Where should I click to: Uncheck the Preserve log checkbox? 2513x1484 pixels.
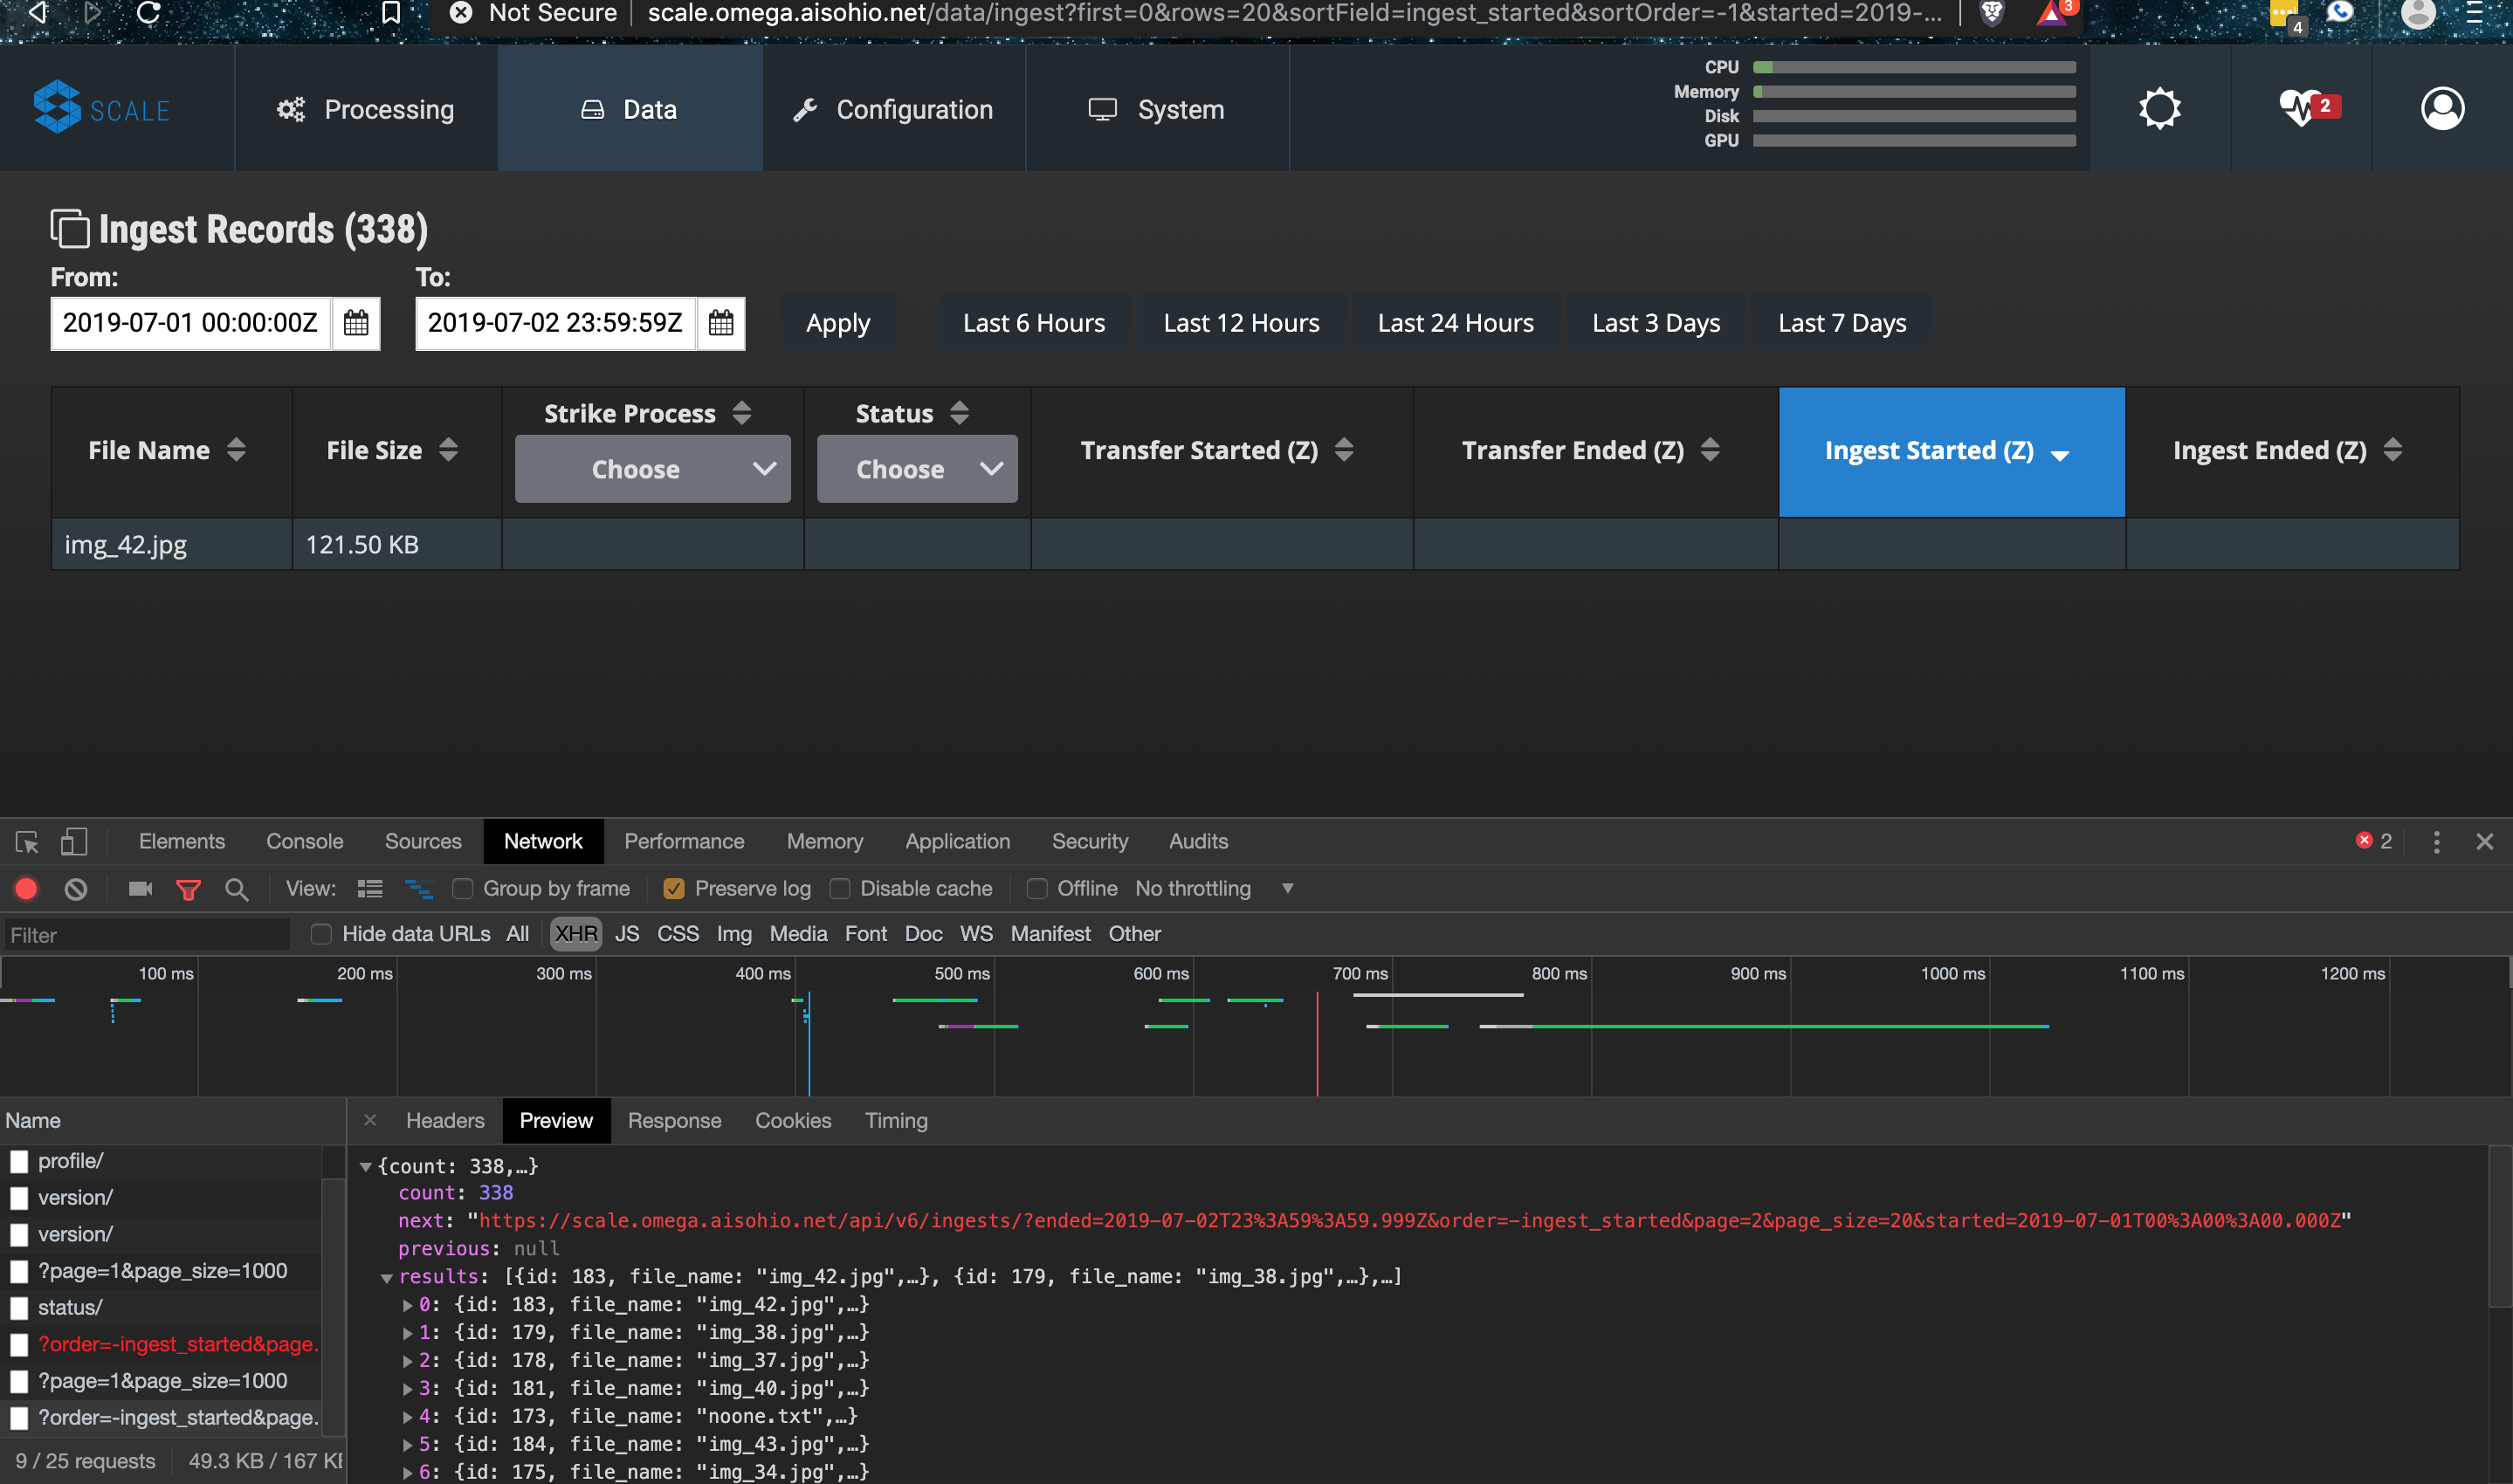coord(675,888)
